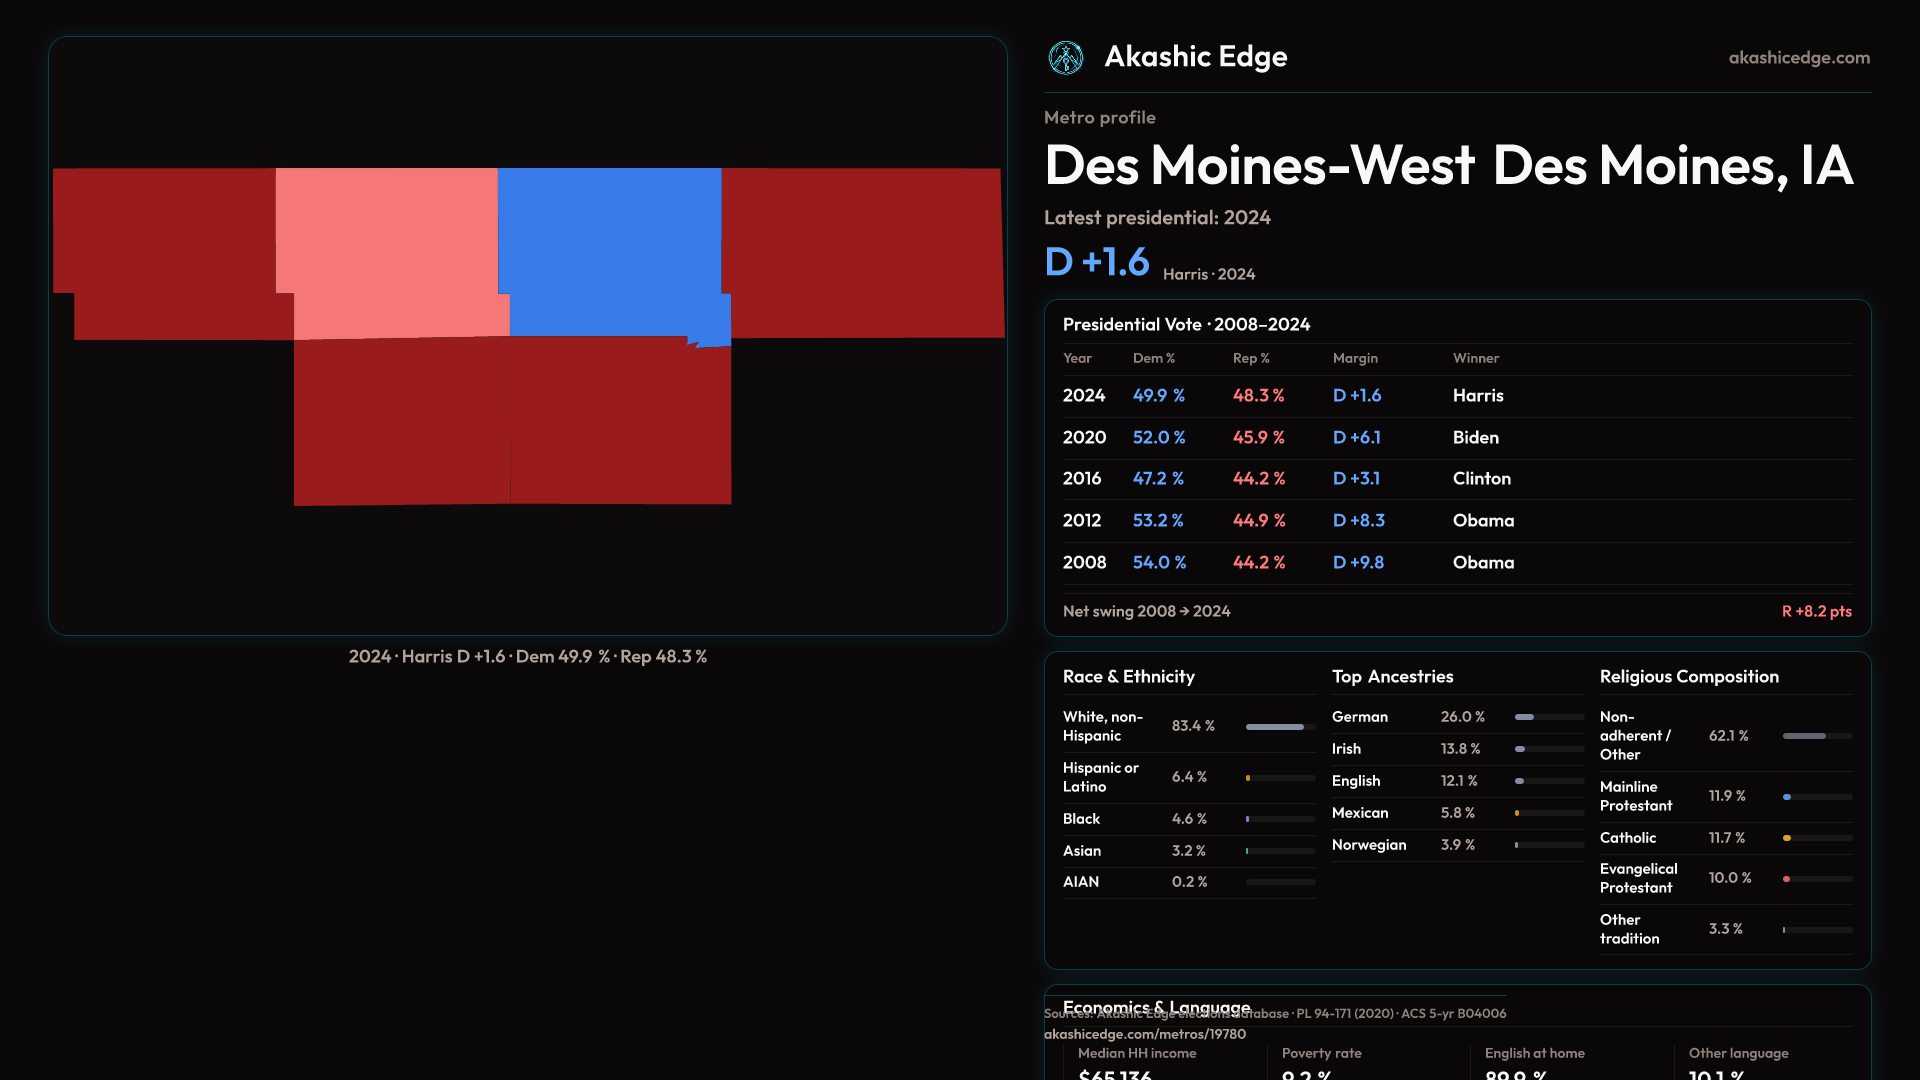Click the Akashic Edge logo icon
The width and height of the screenshot is (1920, 1080).
[1066, 58]
